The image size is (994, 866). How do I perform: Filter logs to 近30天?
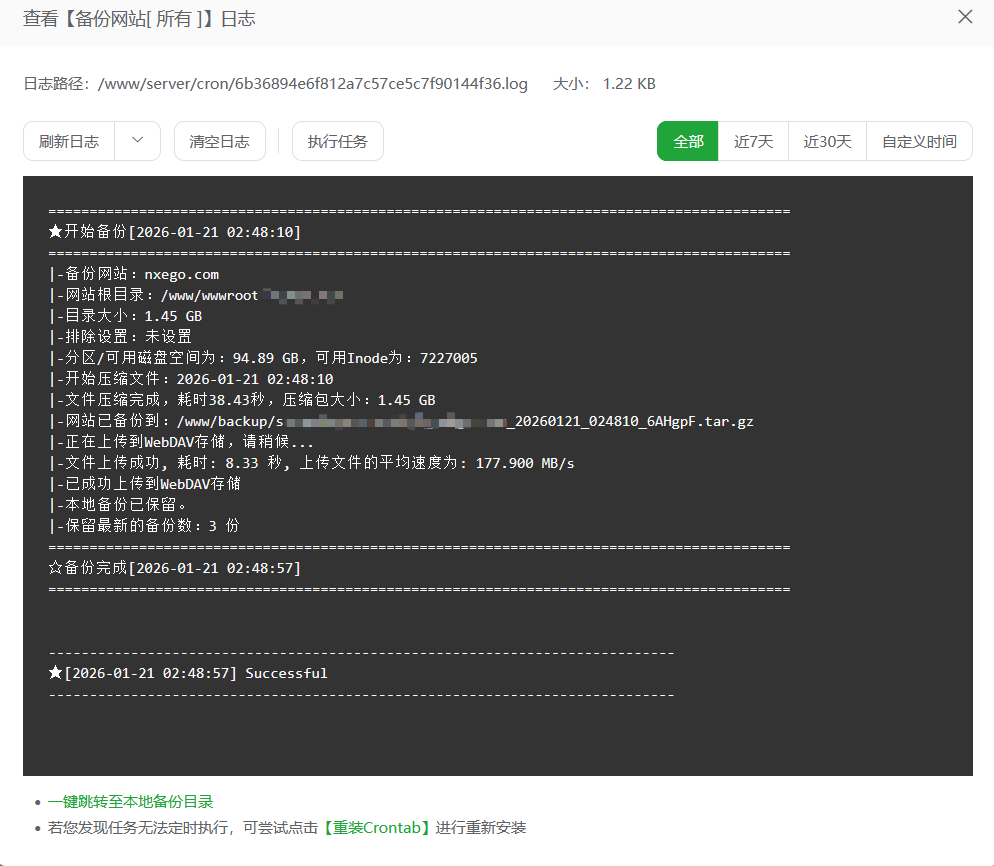coord(826,141)
